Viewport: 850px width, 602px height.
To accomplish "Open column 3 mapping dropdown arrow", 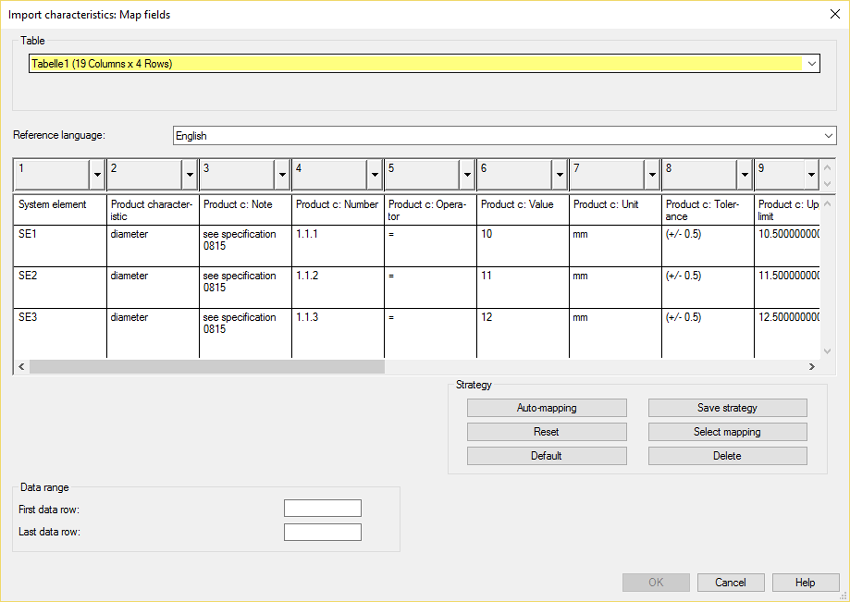I will click(x=282, y=174).
